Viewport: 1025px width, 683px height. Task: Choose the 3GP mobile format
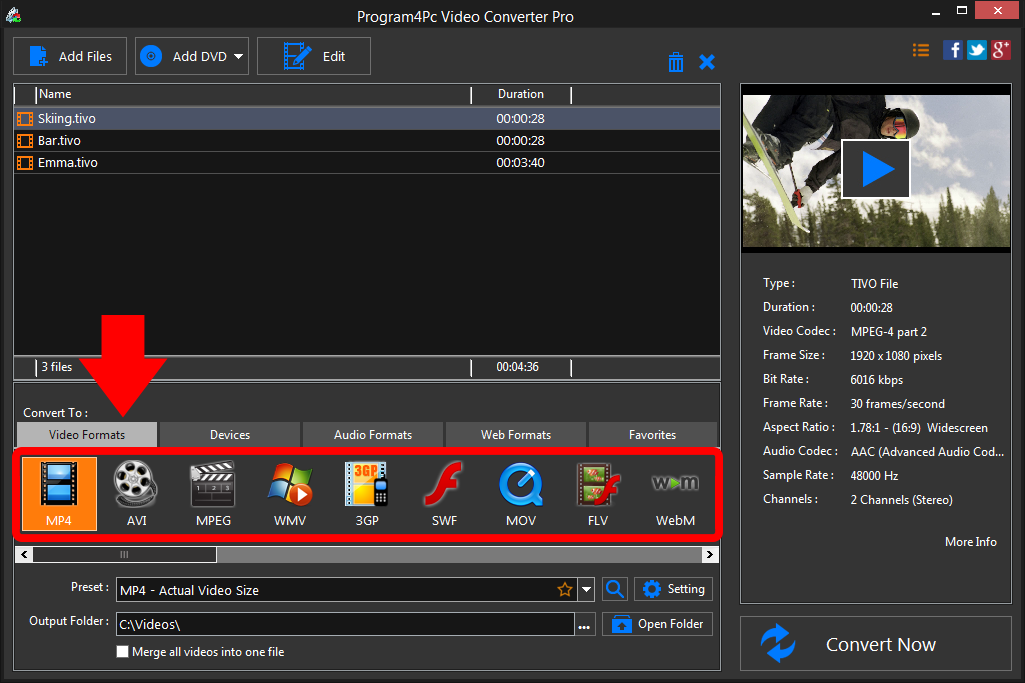click(367, 493)
